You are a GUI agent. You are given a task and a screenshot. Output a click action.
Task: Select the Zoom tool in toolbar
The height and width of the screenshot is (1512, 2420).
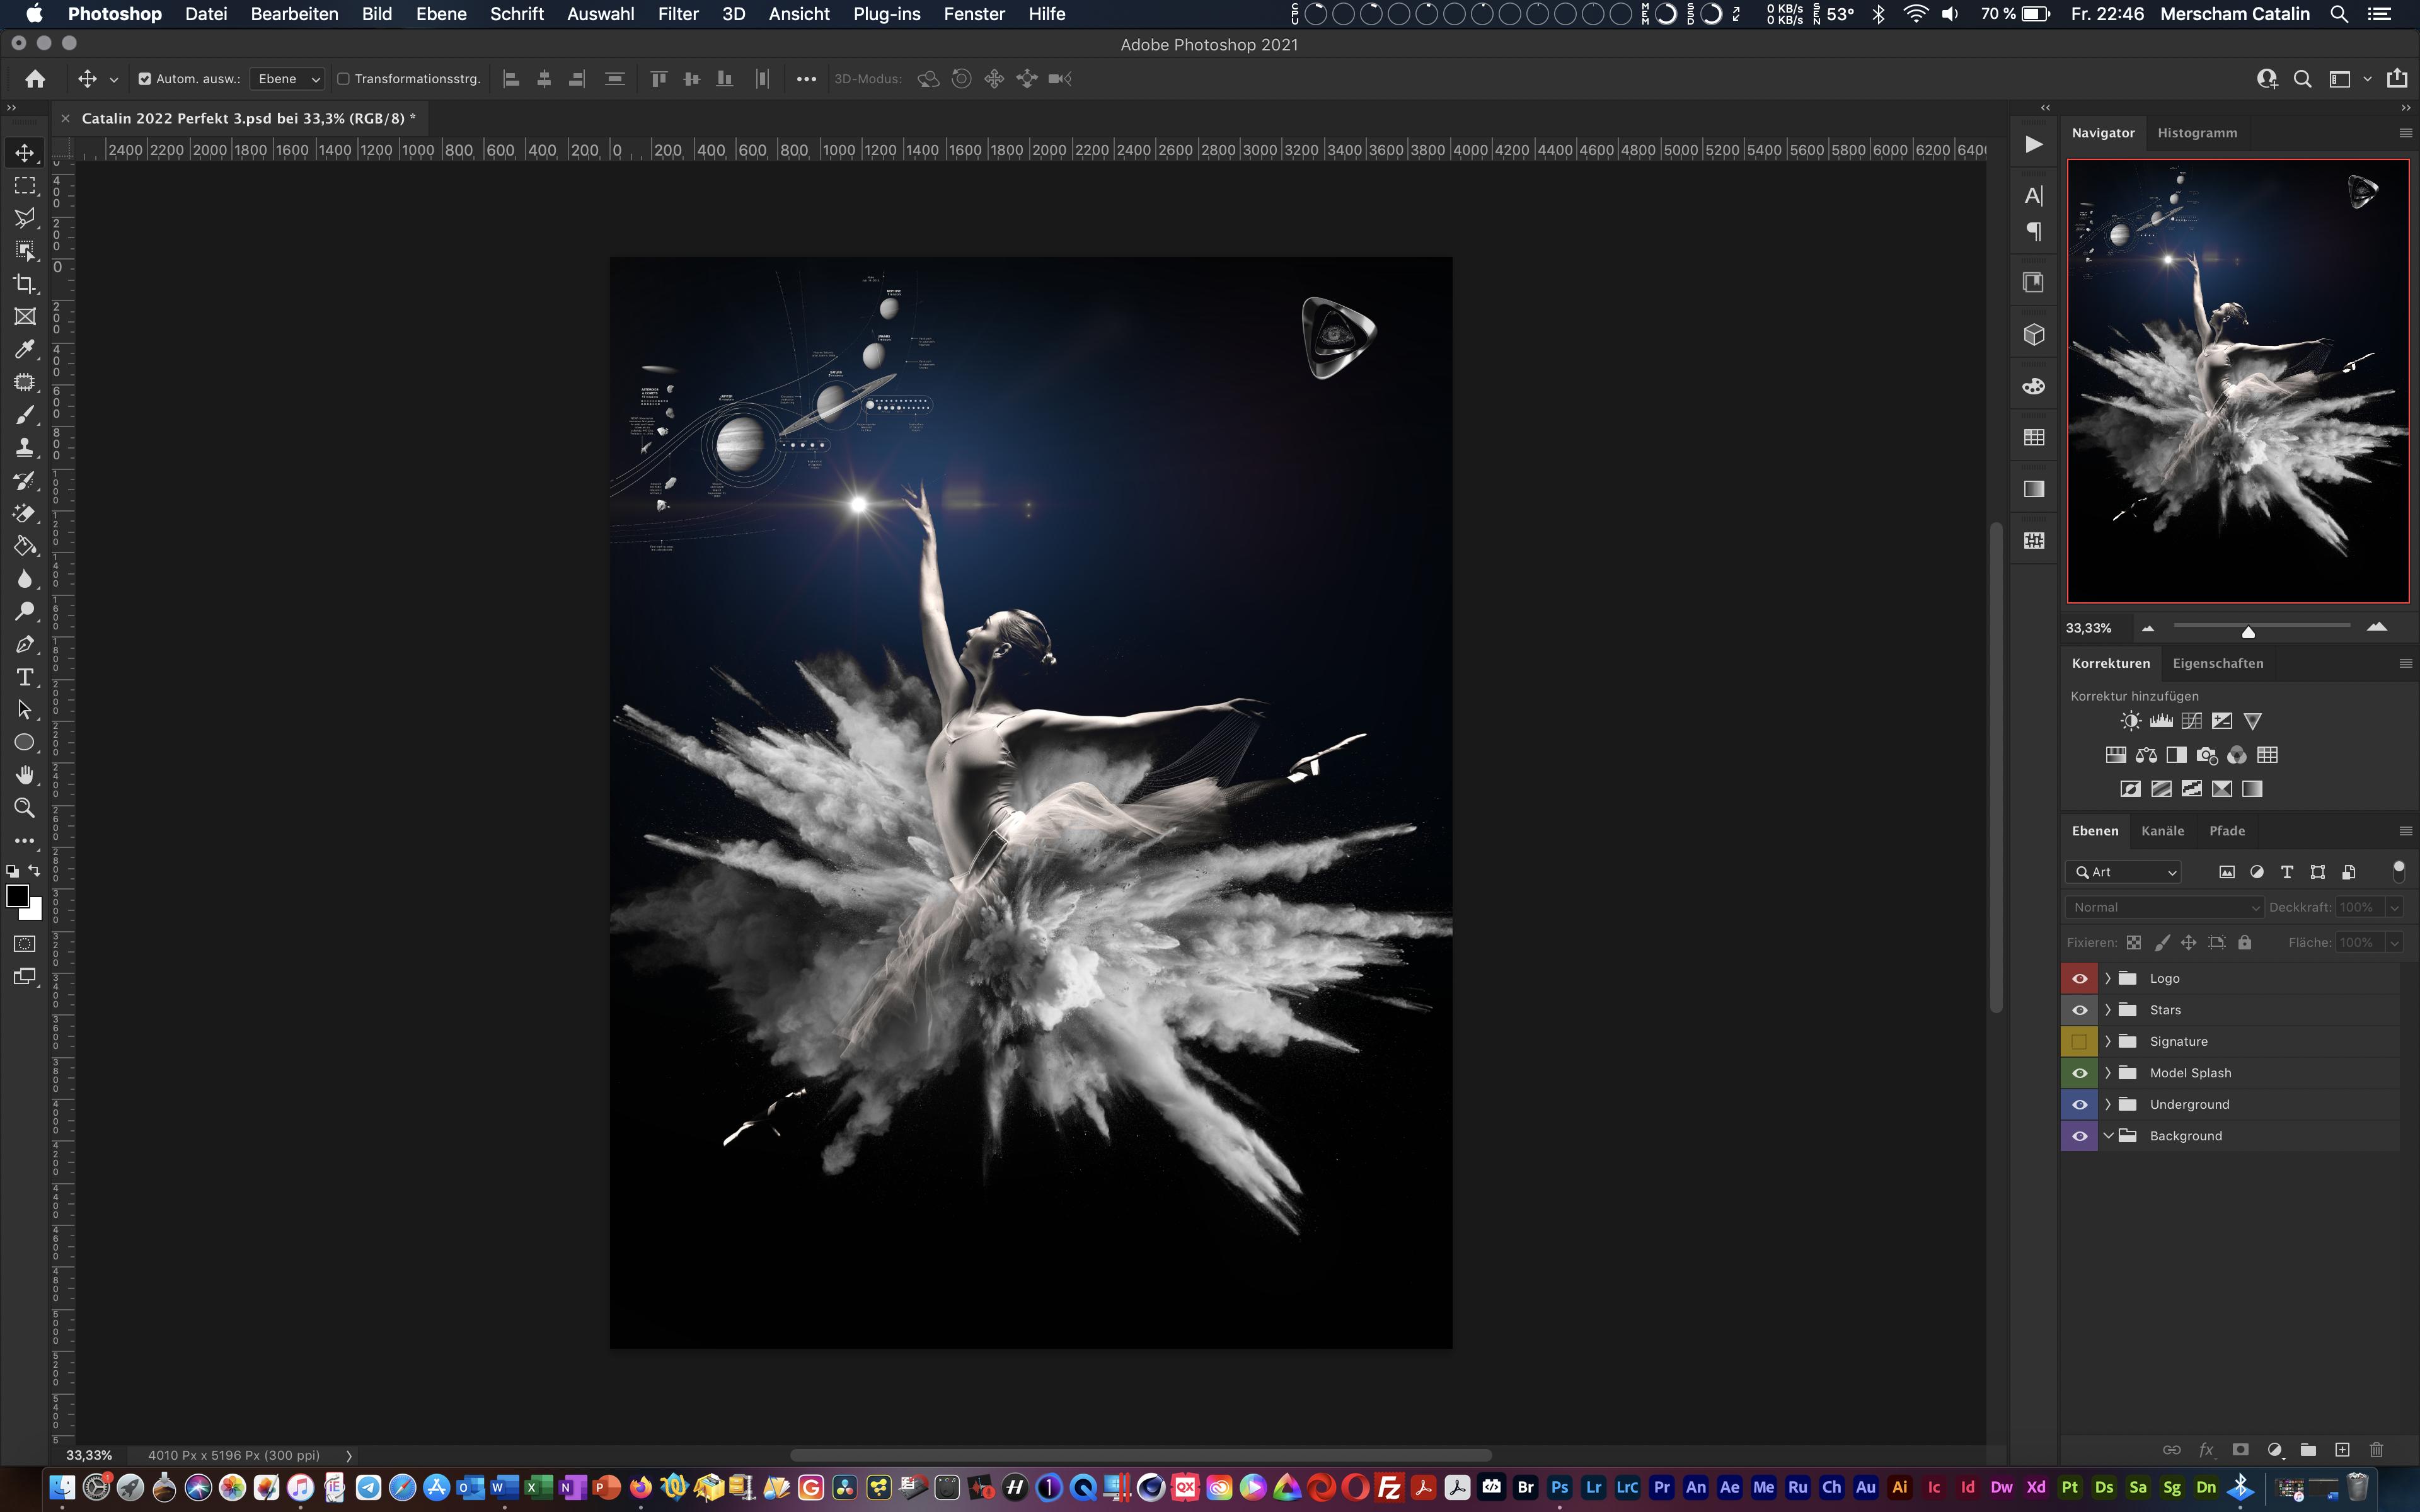tap(25, 808)
